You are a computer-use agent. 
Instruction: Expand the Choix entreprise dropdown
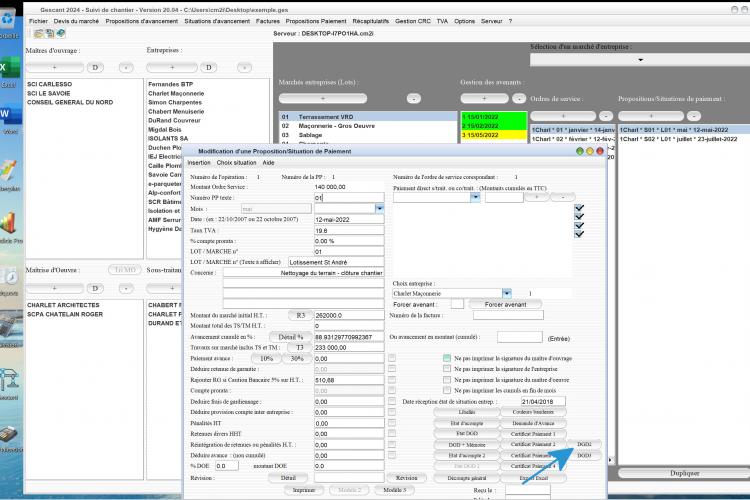507,293
